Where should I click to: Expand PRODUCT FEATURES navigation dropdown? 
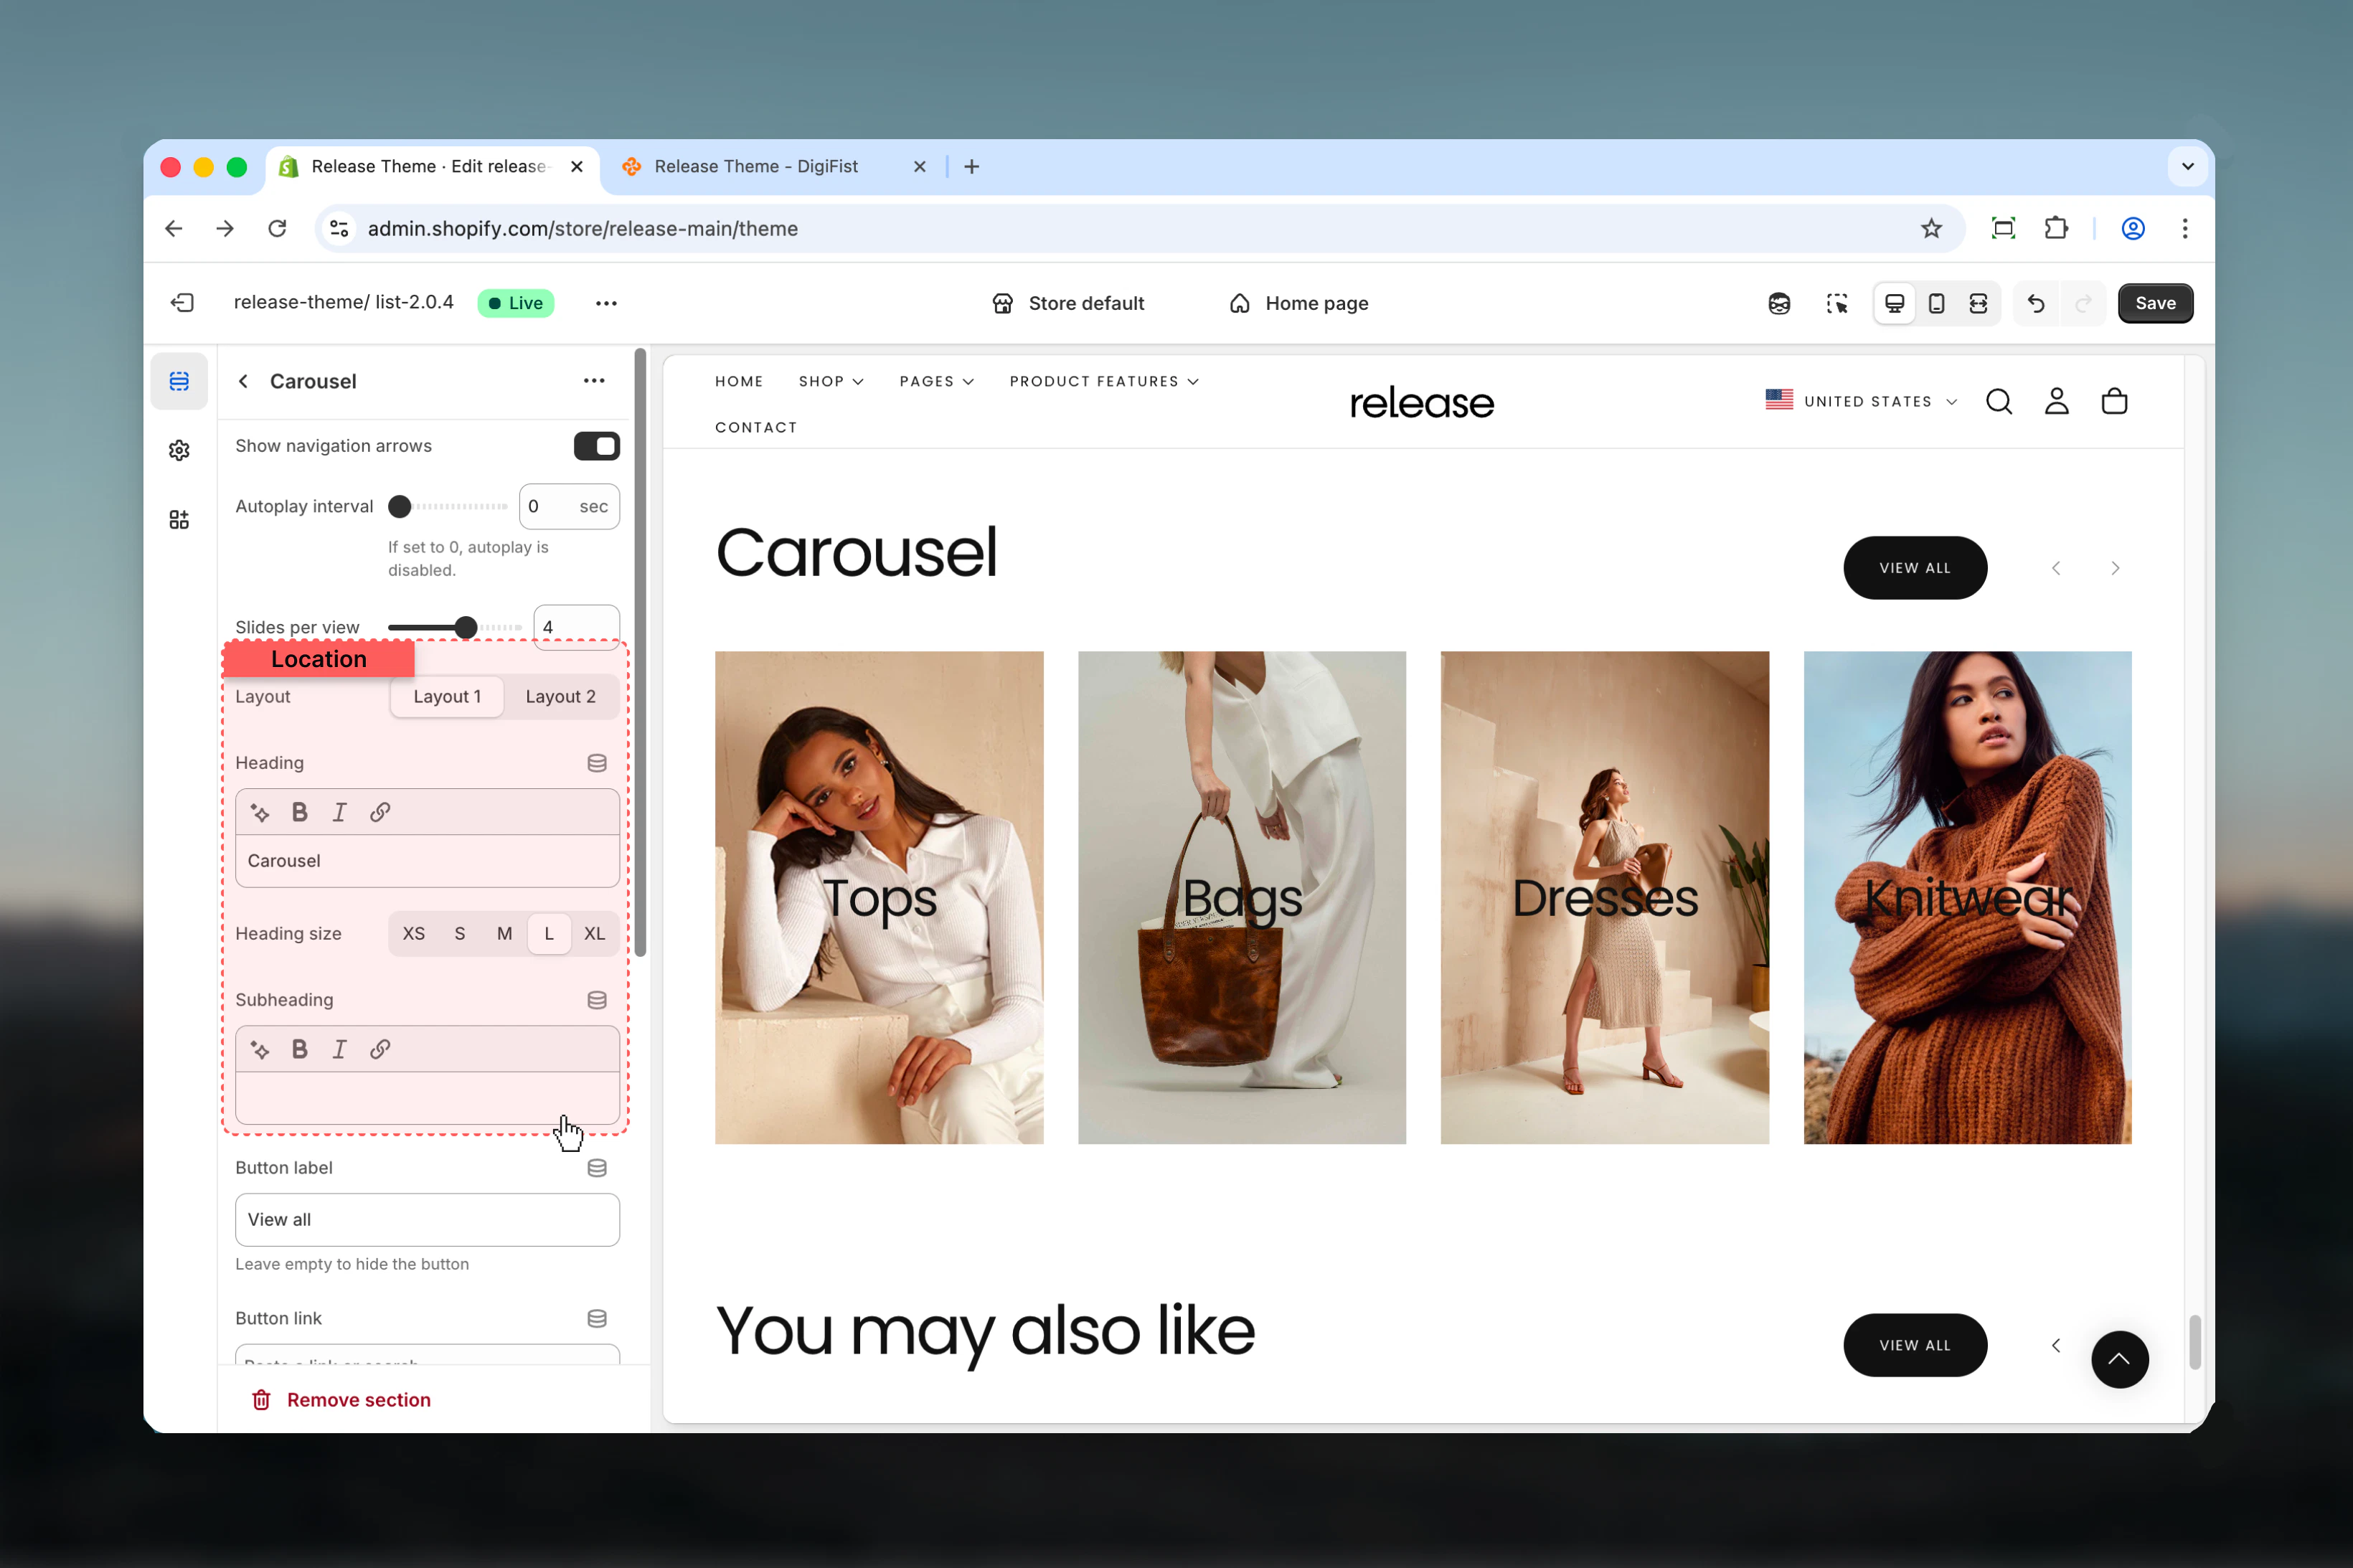click(x=1104, y=381)
